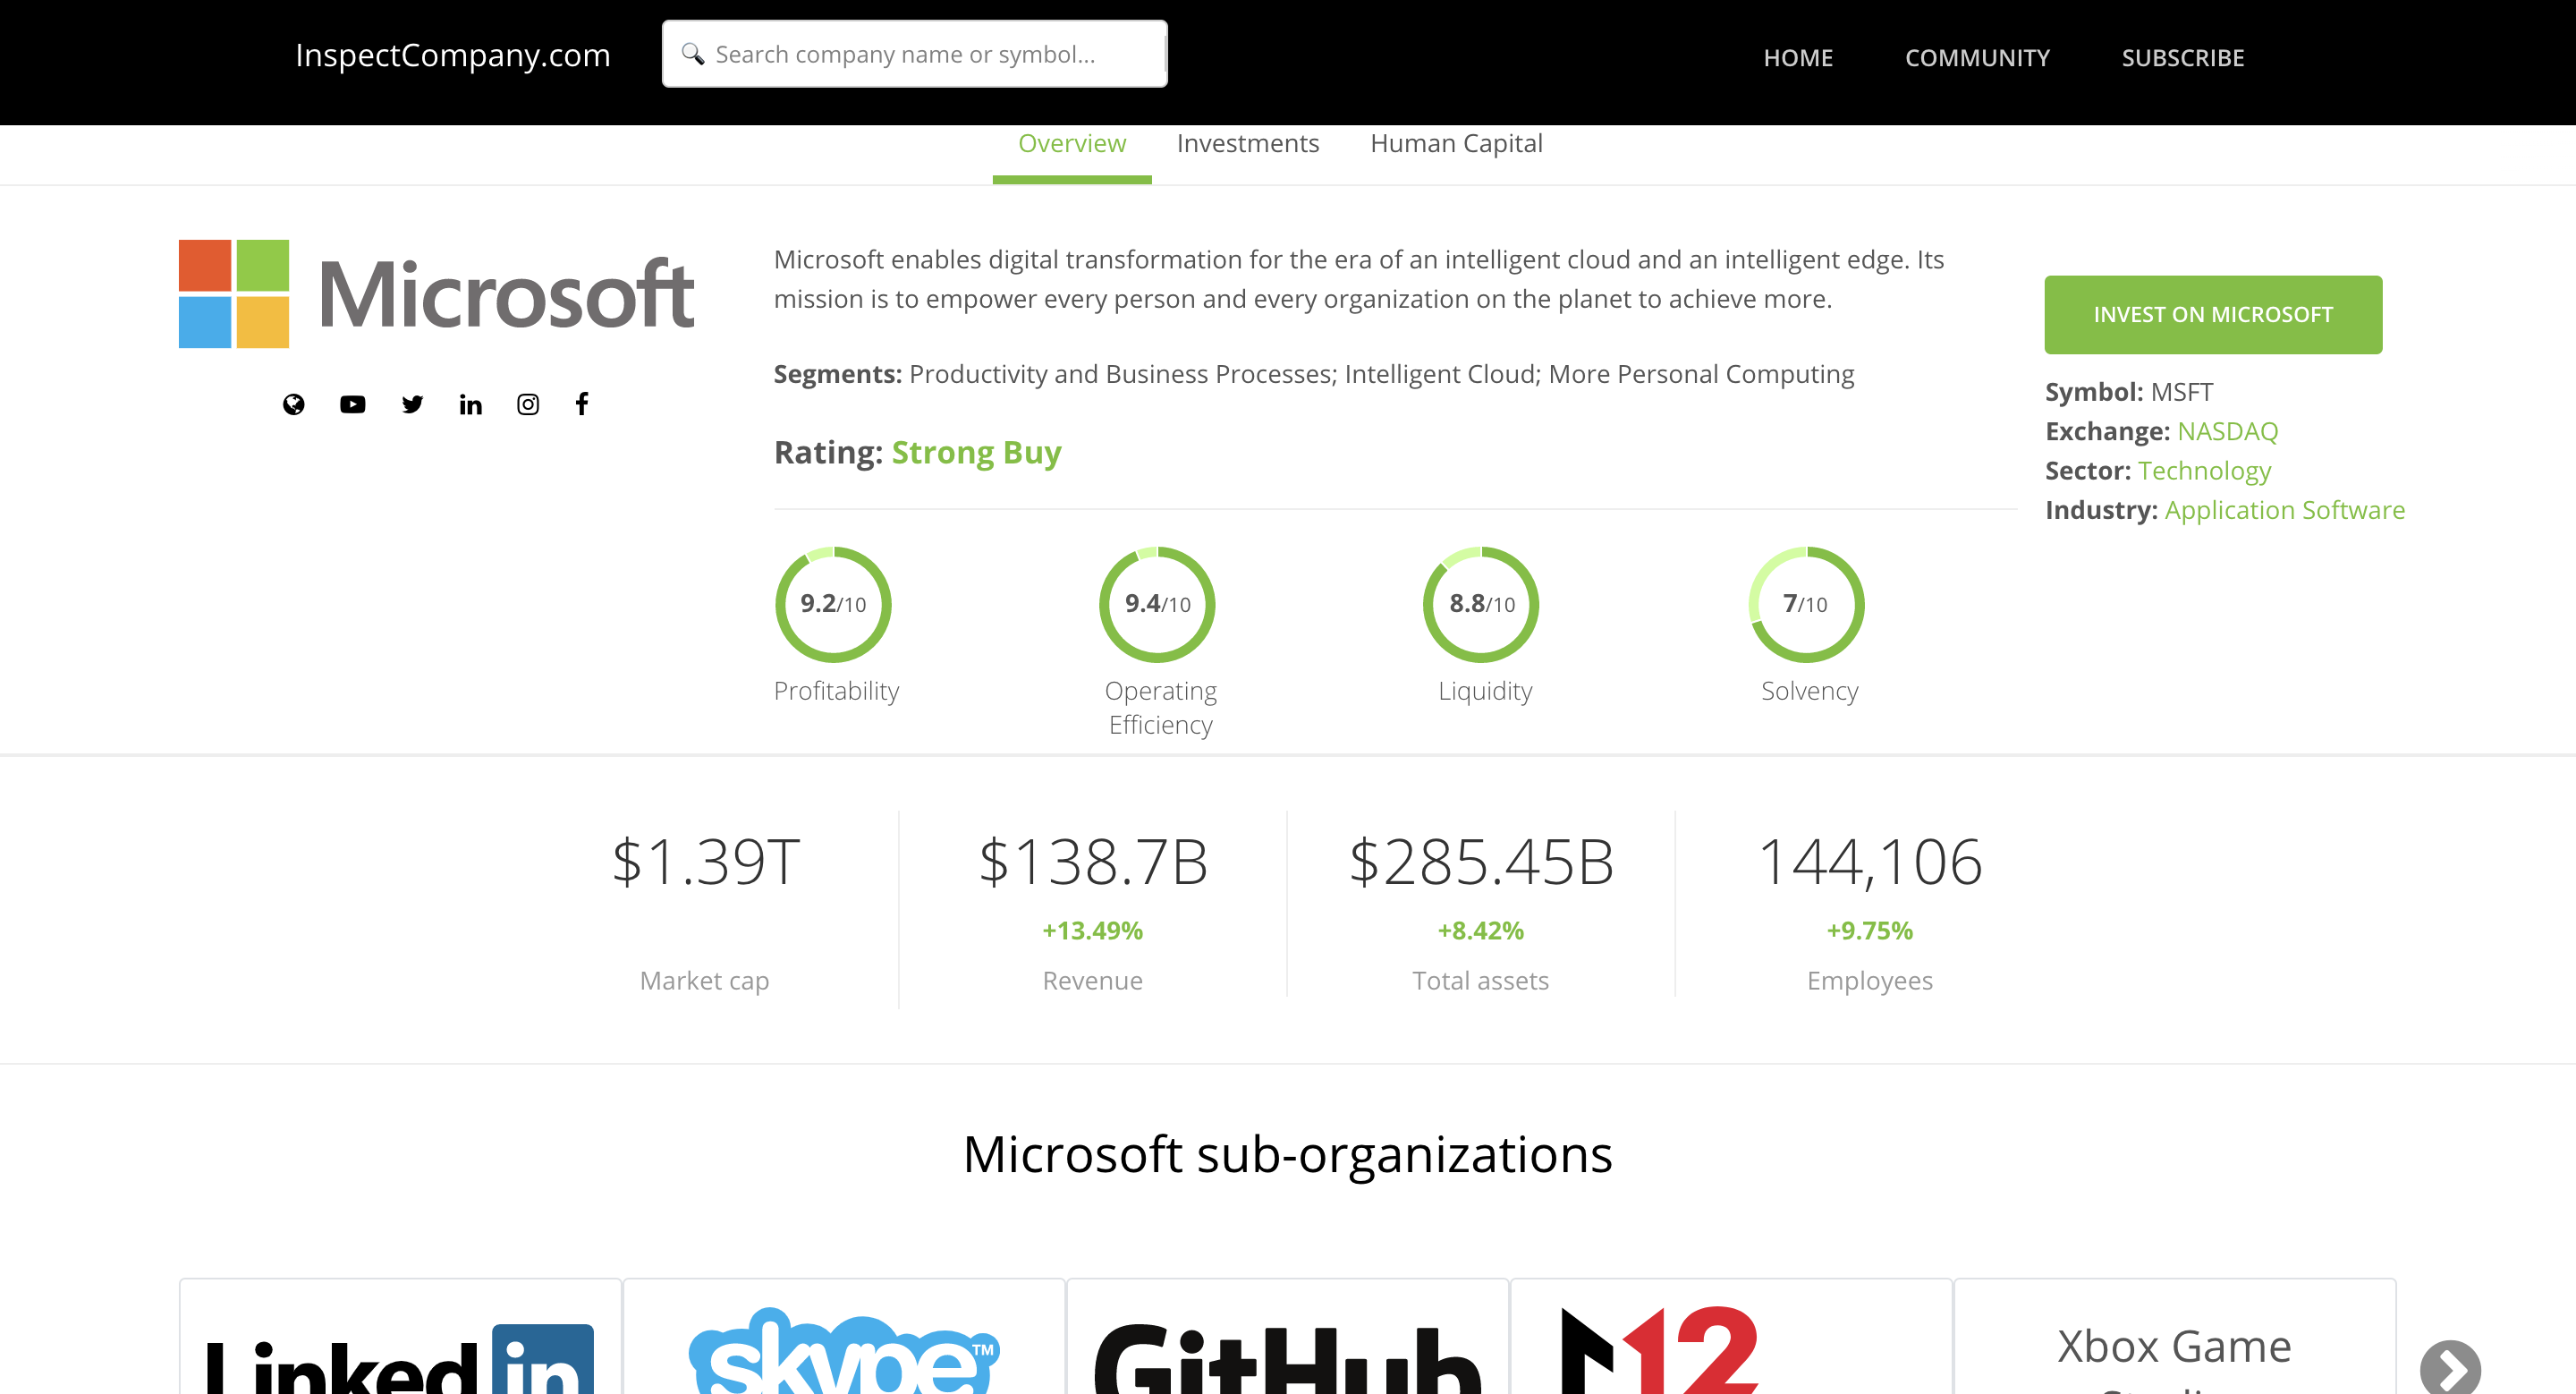The width and height of the screenshot is (2576, 1394).
Task: Click the magnifier icon in search box
Action: click(x=693, y=54)
